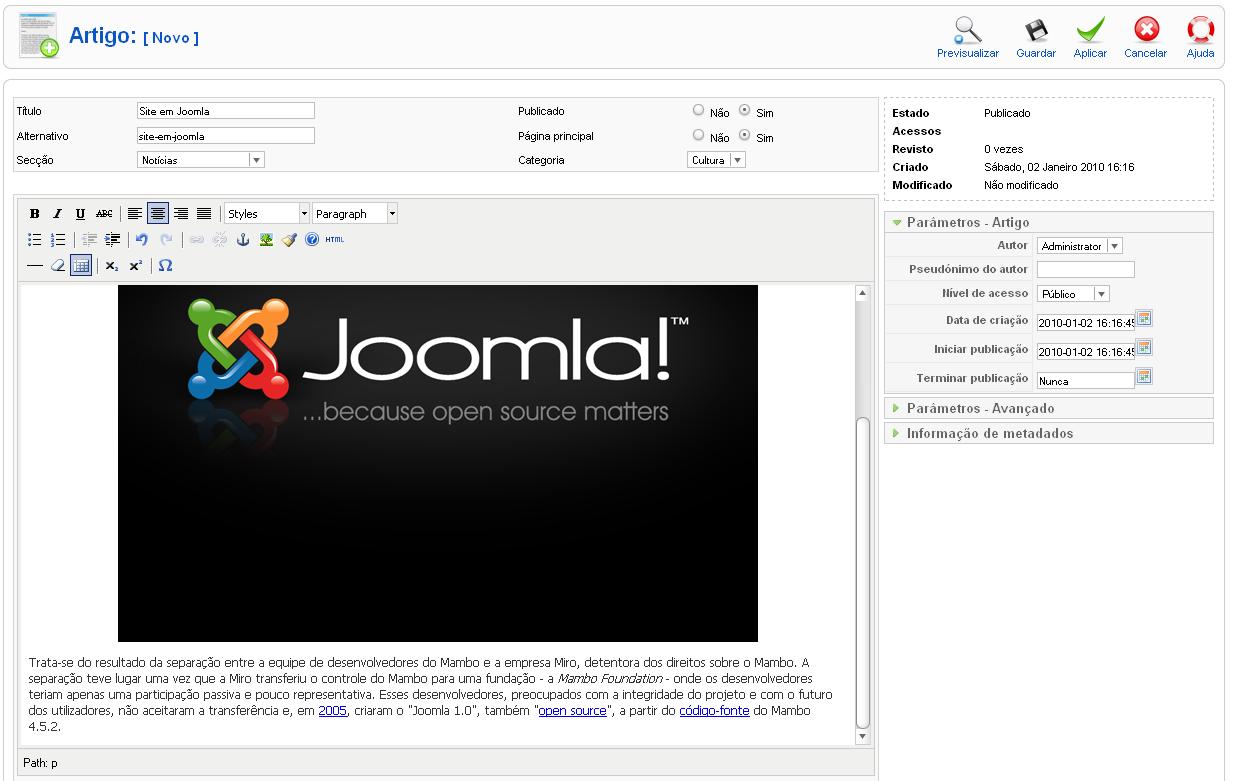1233x781 pixels.
Task: Open the editor help icon
Action: coord(312,240)
